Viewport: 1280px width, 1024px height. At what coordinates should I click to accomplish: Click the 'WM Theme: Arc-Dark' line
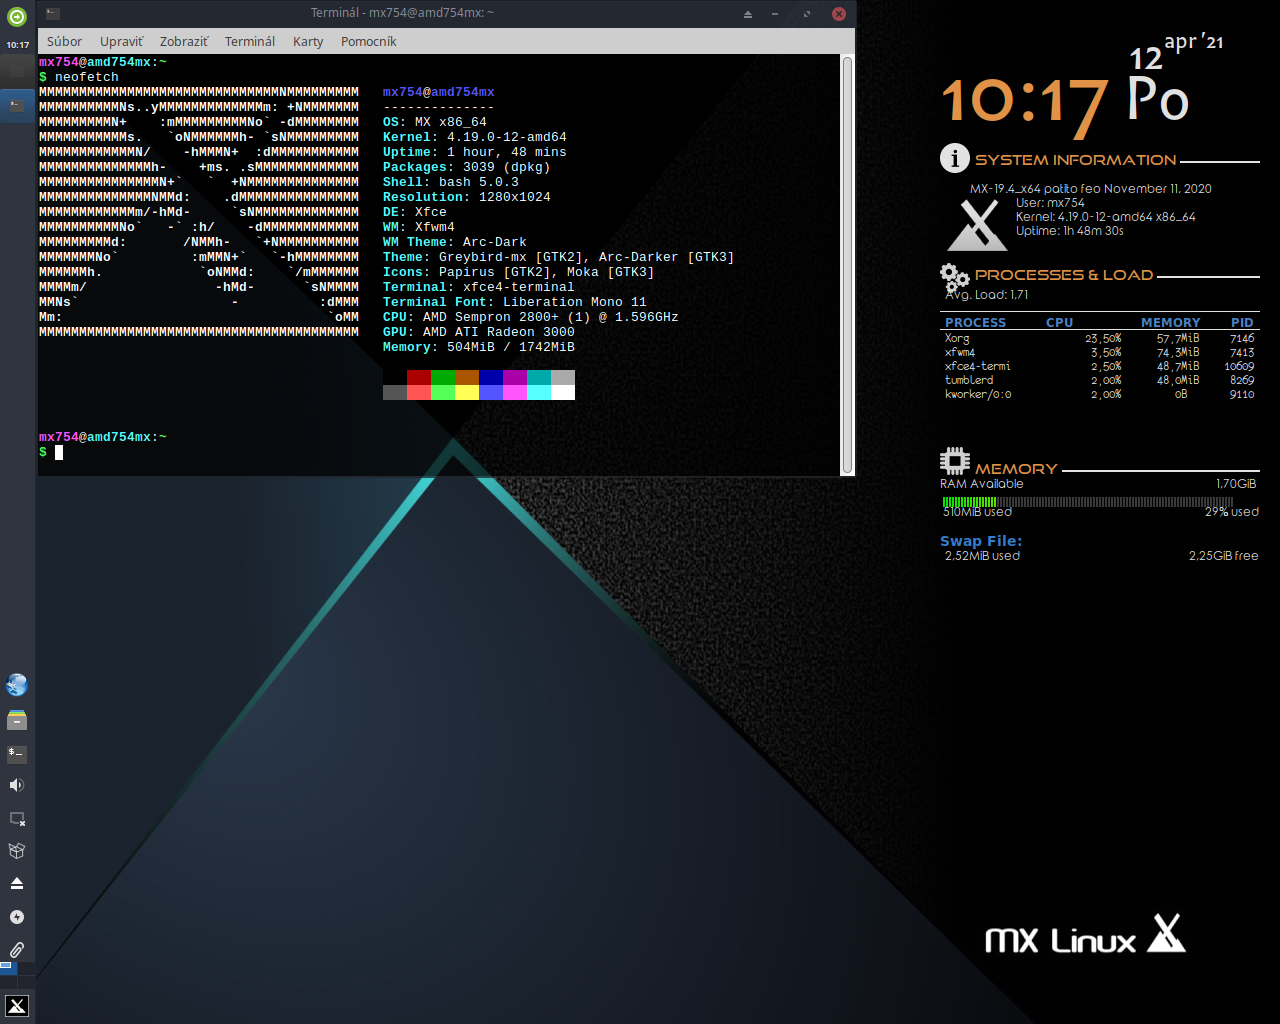(455, 242)
